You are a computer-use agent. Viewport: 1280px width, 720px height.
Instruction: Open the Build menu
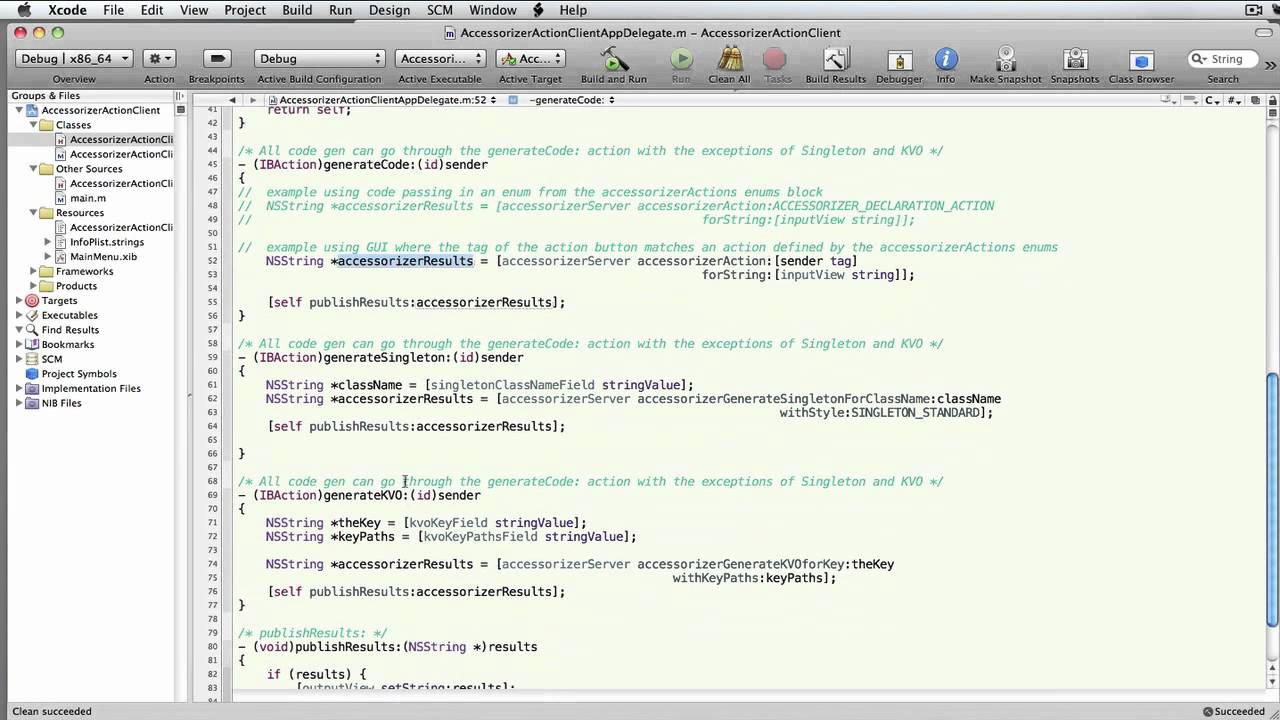click(297, 10)
